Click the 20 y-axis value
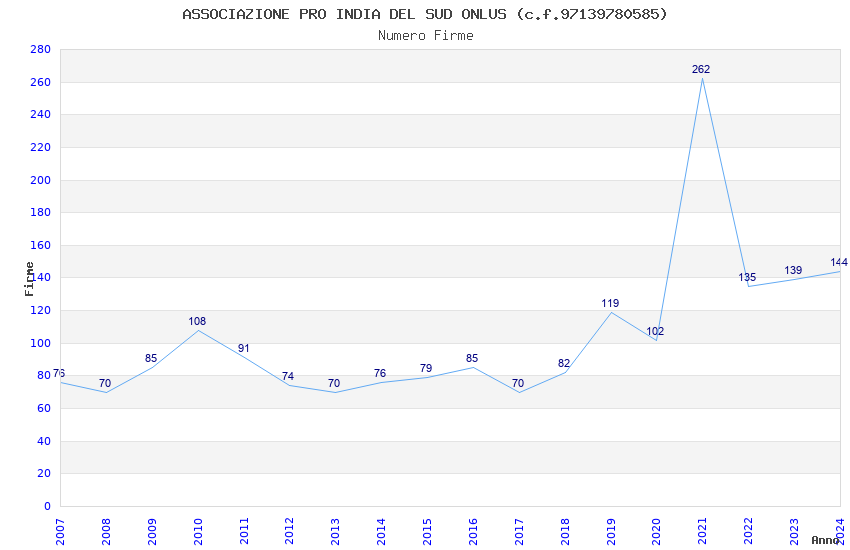Screen dimensions: 850x550 pos(44,474)
